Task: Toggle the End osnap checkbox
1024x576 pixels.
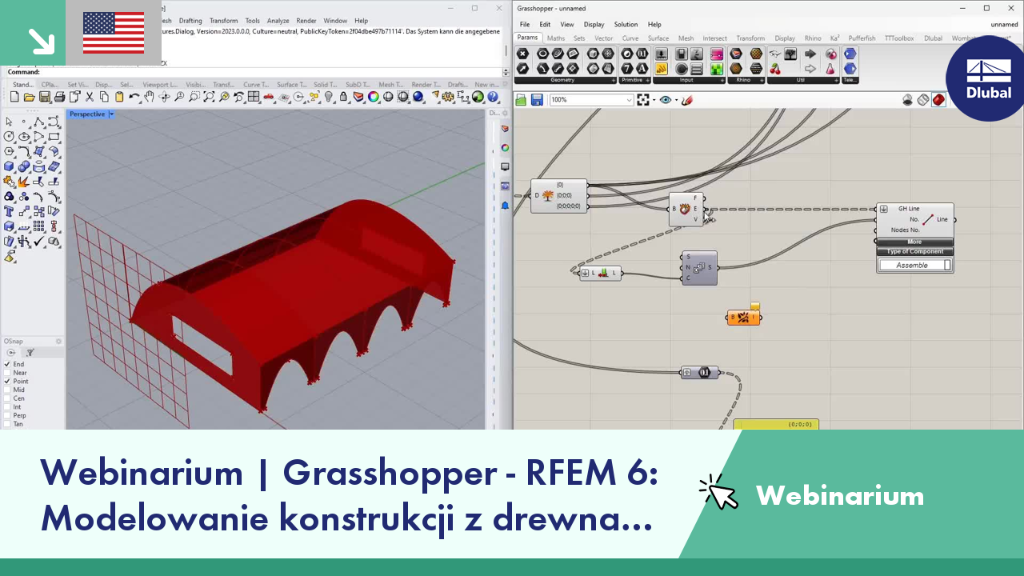Action: (x=8, y=364)
